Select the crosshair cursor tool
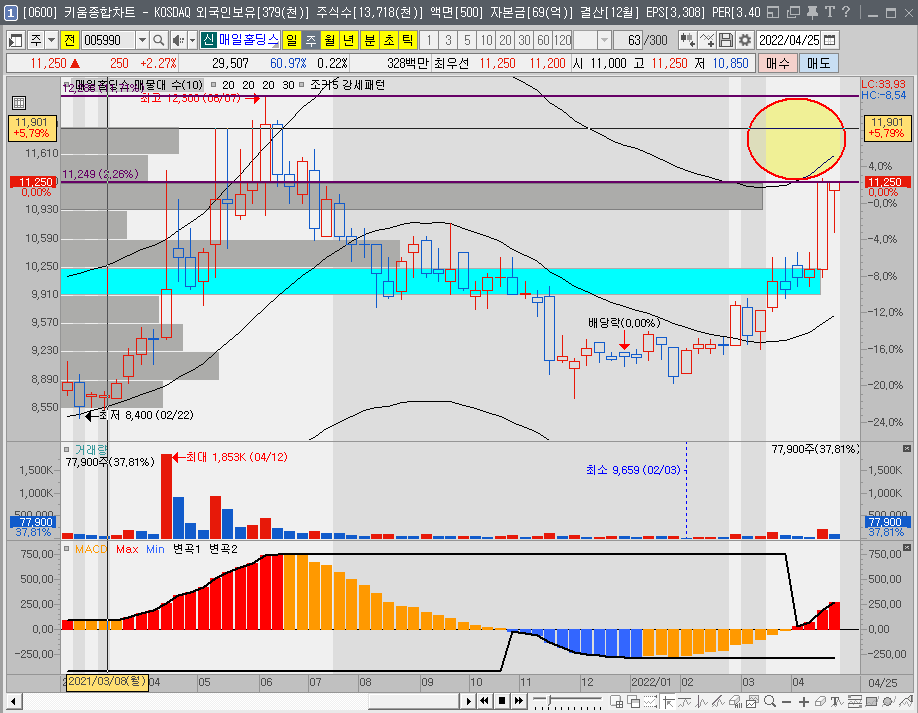 click(x=668, y=701)
